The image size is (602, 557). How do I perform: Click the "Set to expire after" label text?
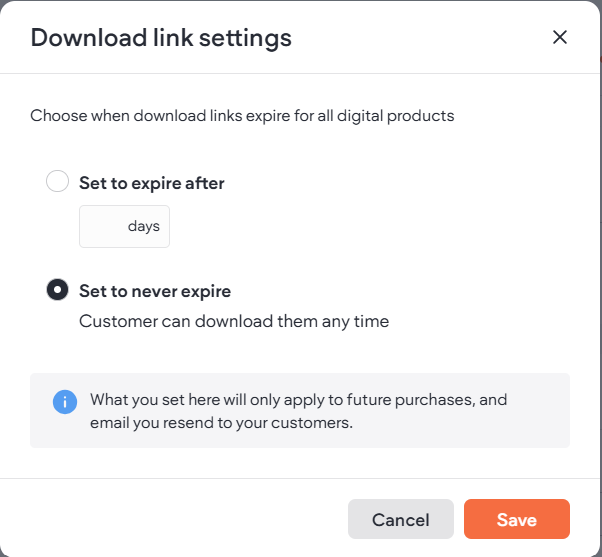point(152,183)
